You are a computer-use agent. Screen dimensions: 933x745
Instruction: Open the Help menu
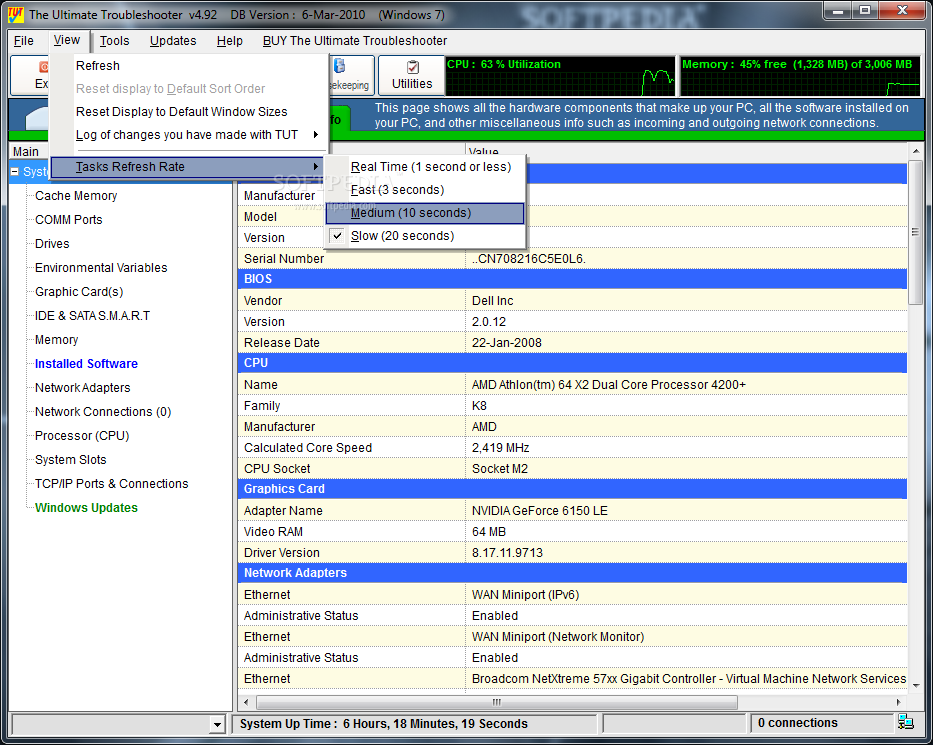coord(229,40)
